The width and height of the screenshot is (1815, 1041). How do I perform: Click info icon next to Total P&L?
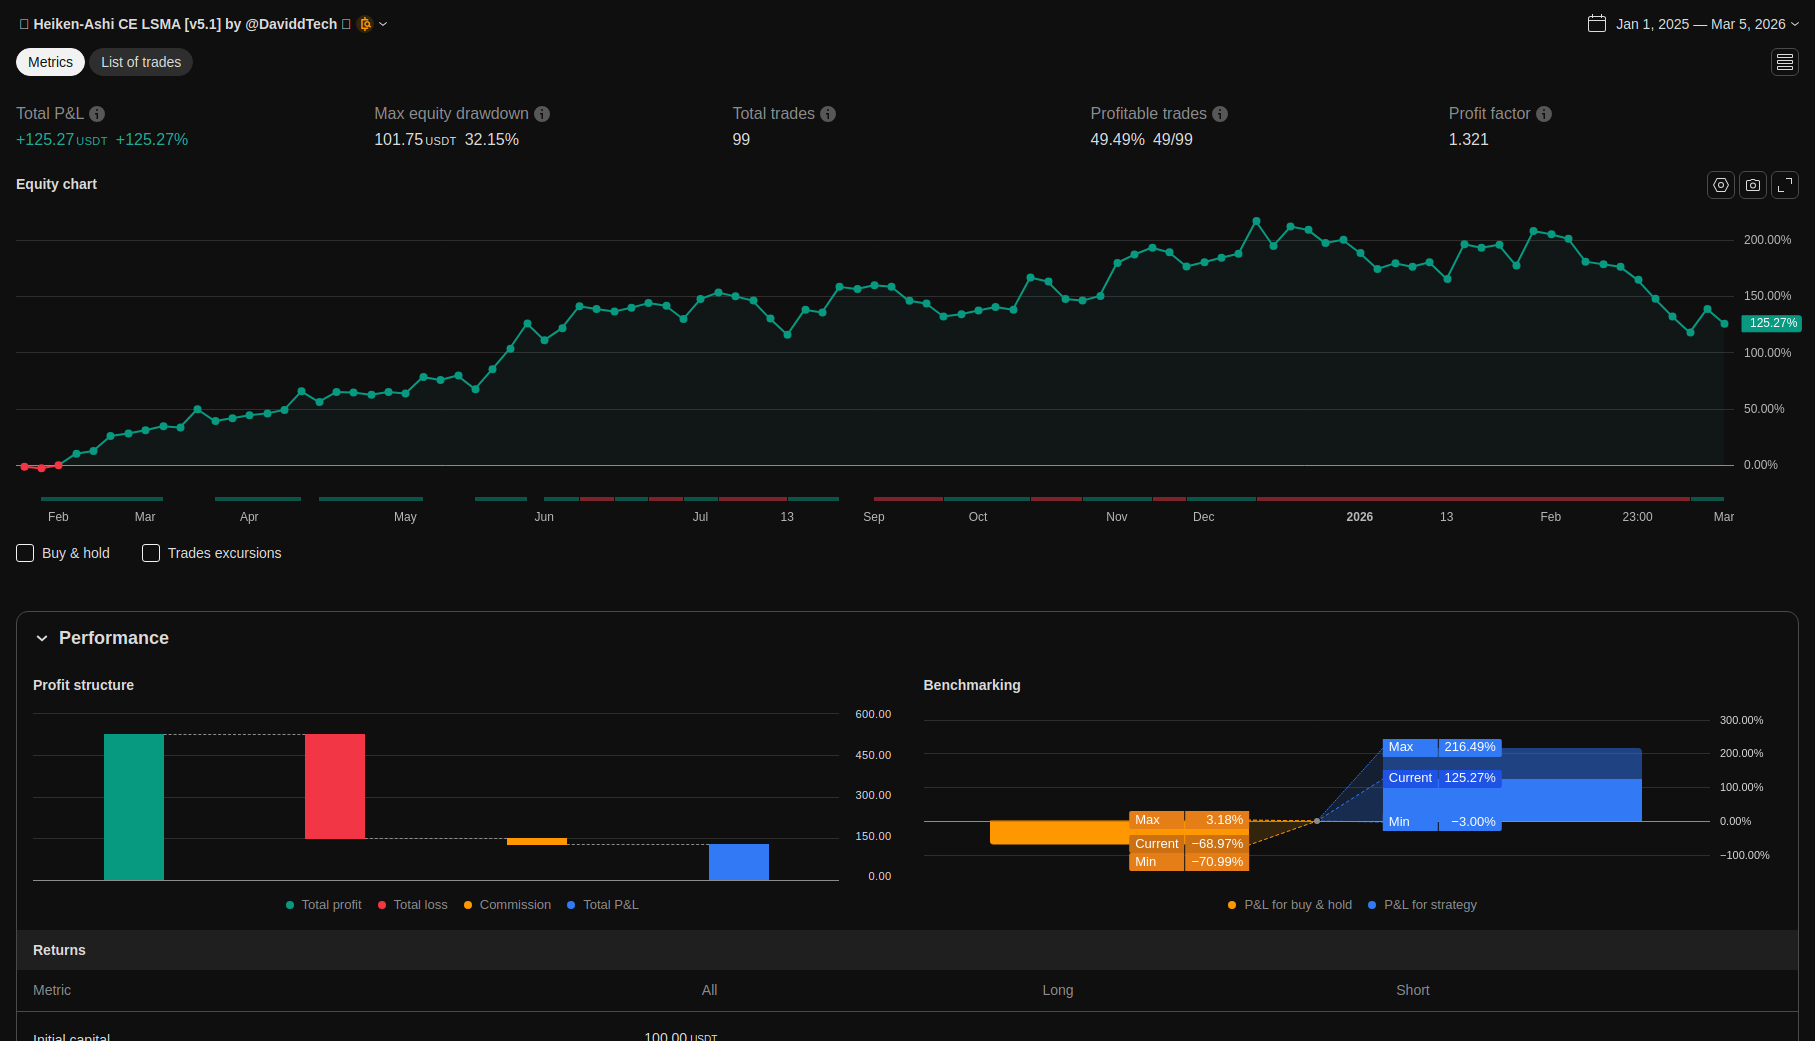coord(97,114)
